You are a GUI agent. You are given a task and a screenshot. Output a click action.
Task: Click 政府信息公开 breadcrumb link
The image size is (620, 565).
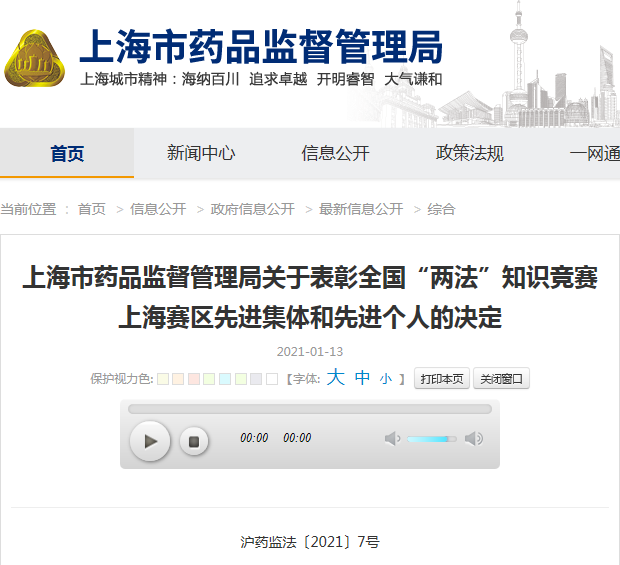coord(252,209)
